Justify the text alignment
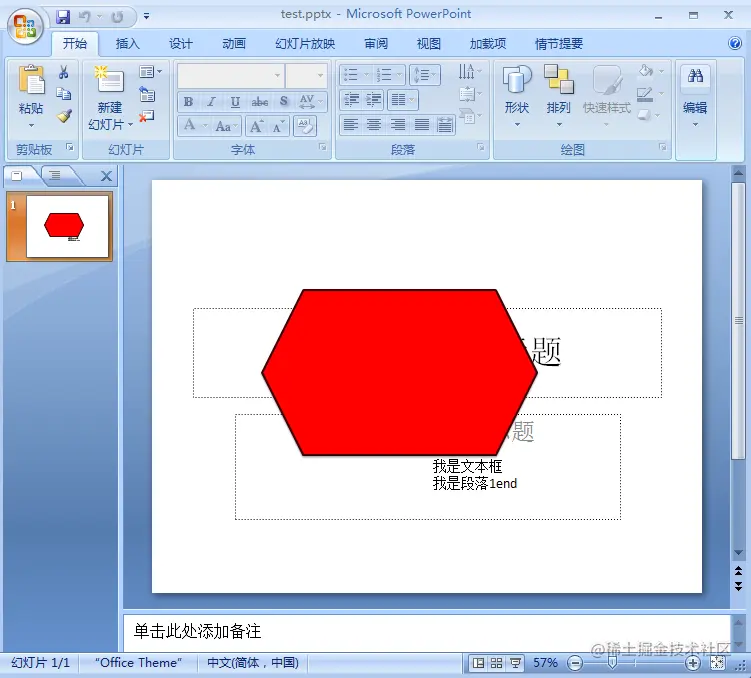The image size is (751, 678). coord(421,125)
